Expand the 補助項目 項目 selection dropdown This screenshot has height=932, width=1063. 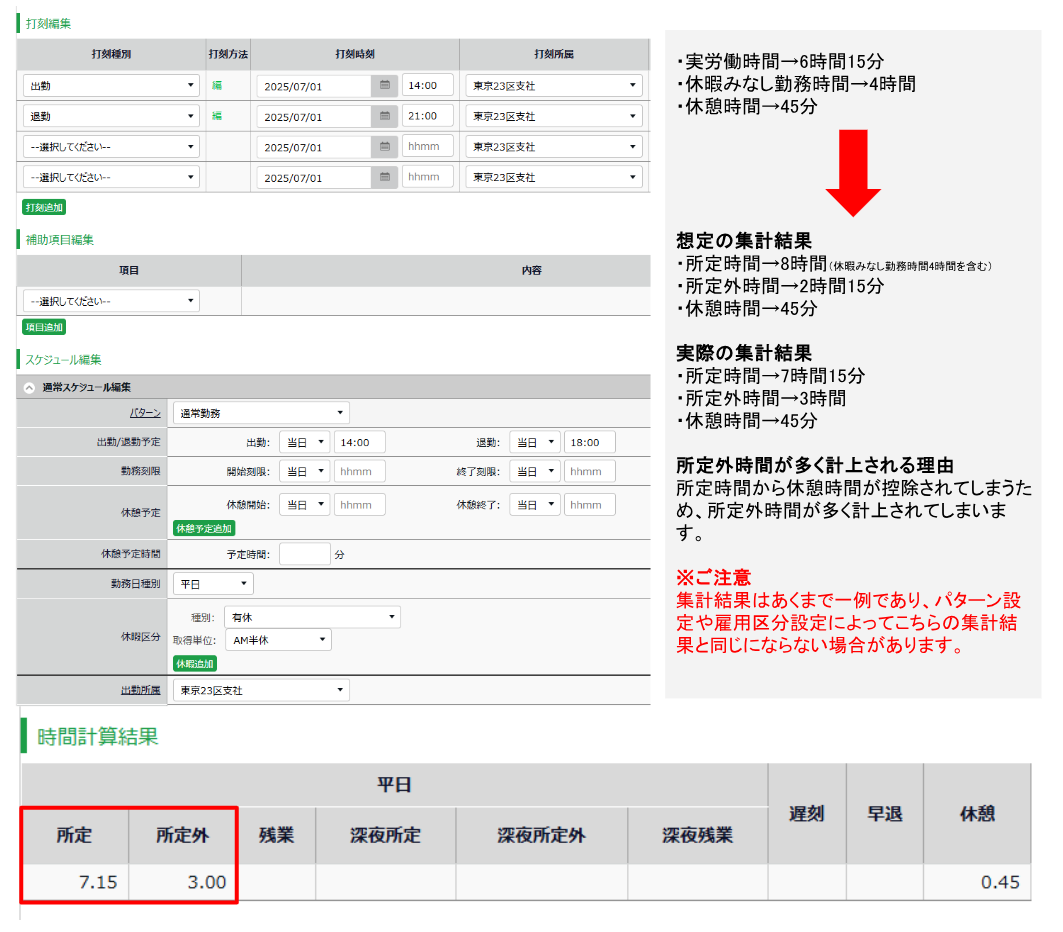111,301
